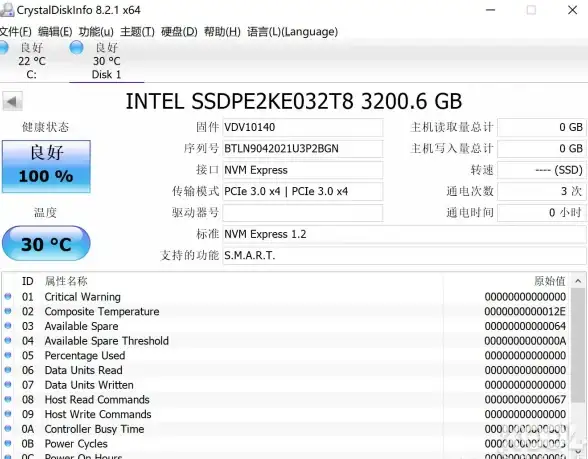Open the 编辑(E) menu
The height and width of the screenshot is (459, 588).
(x=55, y=32)
